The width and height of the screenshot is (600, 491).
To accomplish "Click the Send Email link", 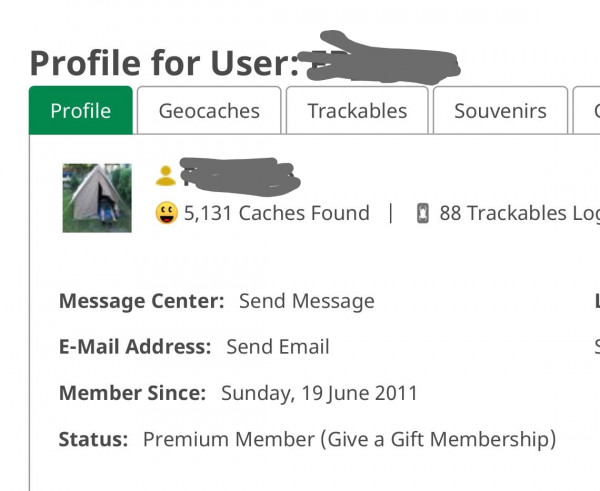I will pos(278,347).
